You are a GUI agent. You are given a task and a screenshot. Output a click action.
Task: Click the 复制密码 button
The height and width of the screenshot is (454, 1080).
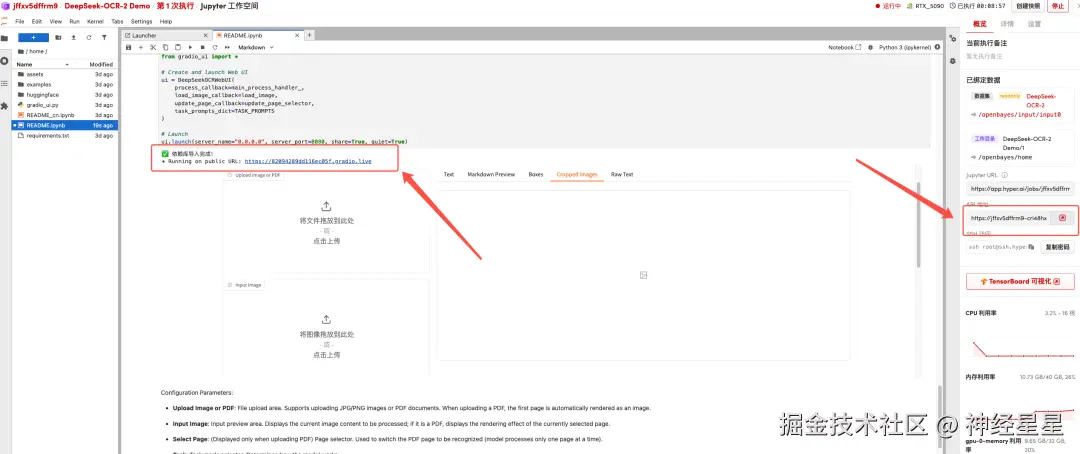coord(1057,247)
